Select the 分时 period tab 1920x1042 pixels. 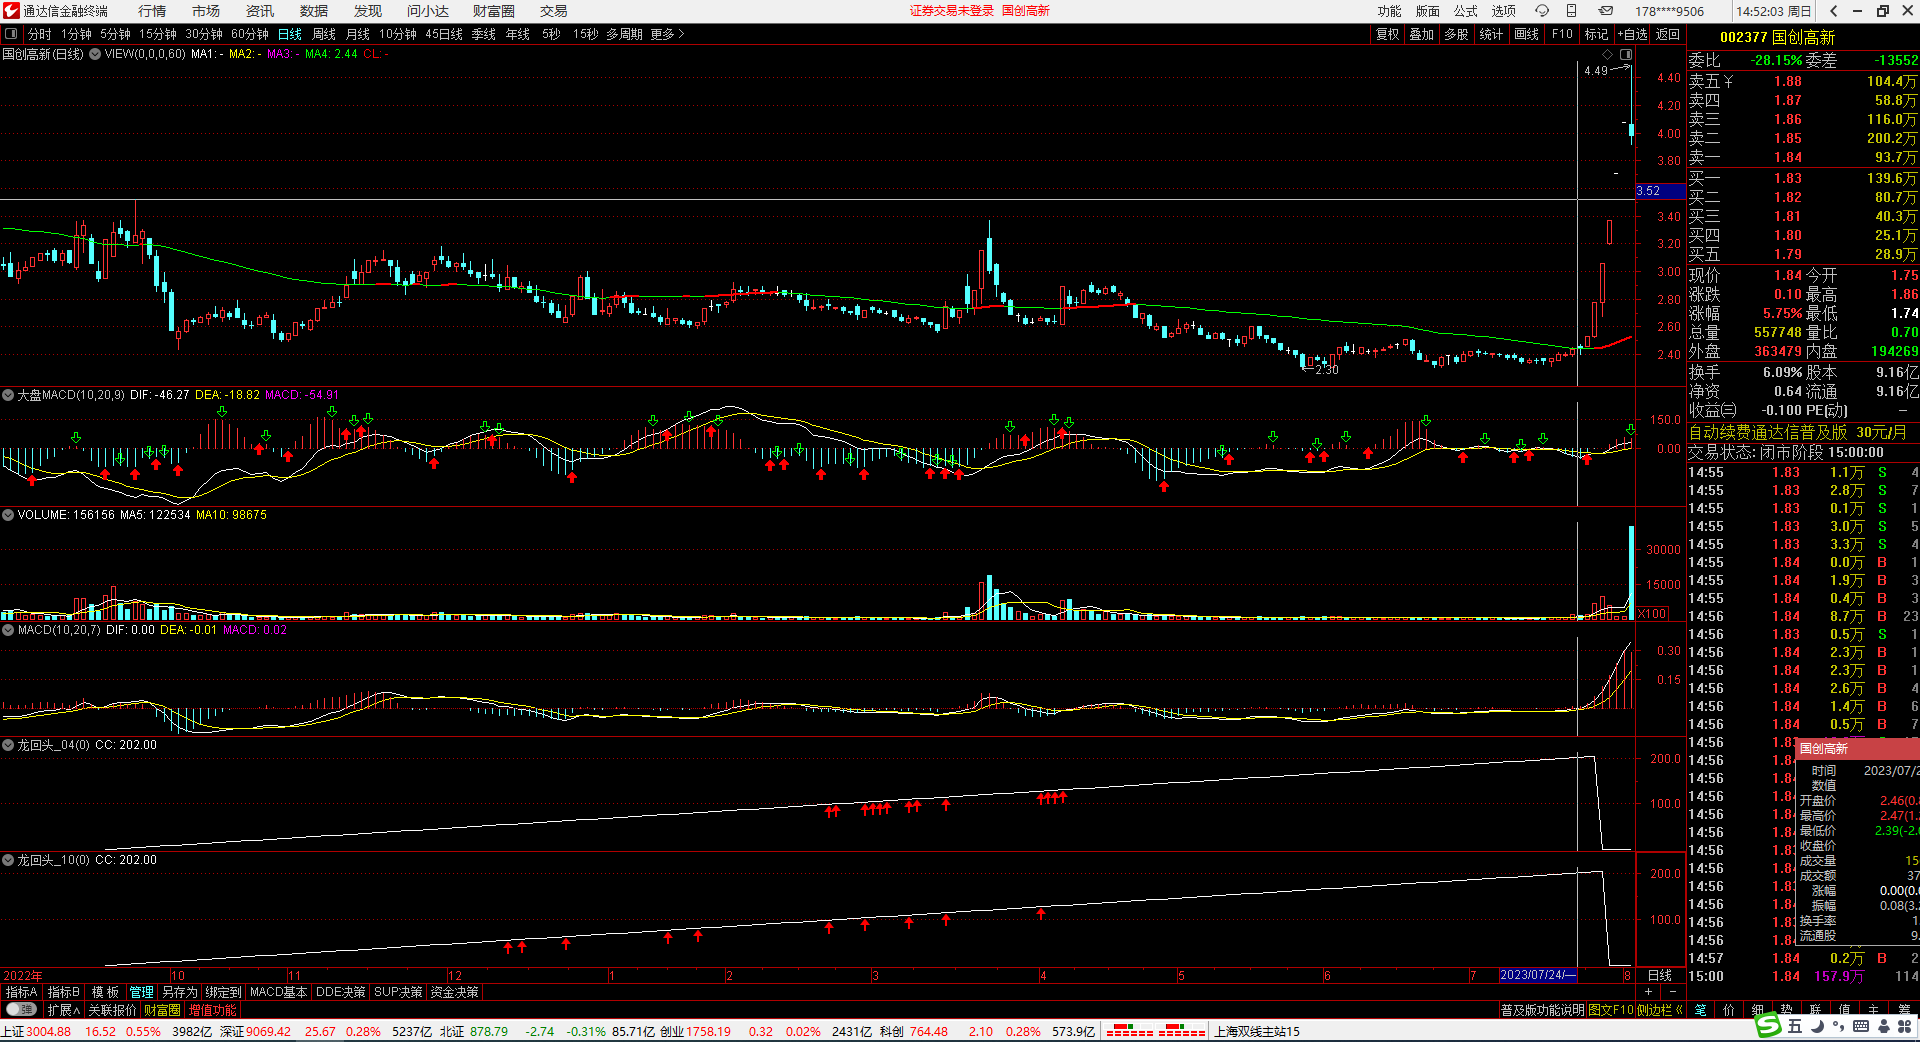coord(40,34)
